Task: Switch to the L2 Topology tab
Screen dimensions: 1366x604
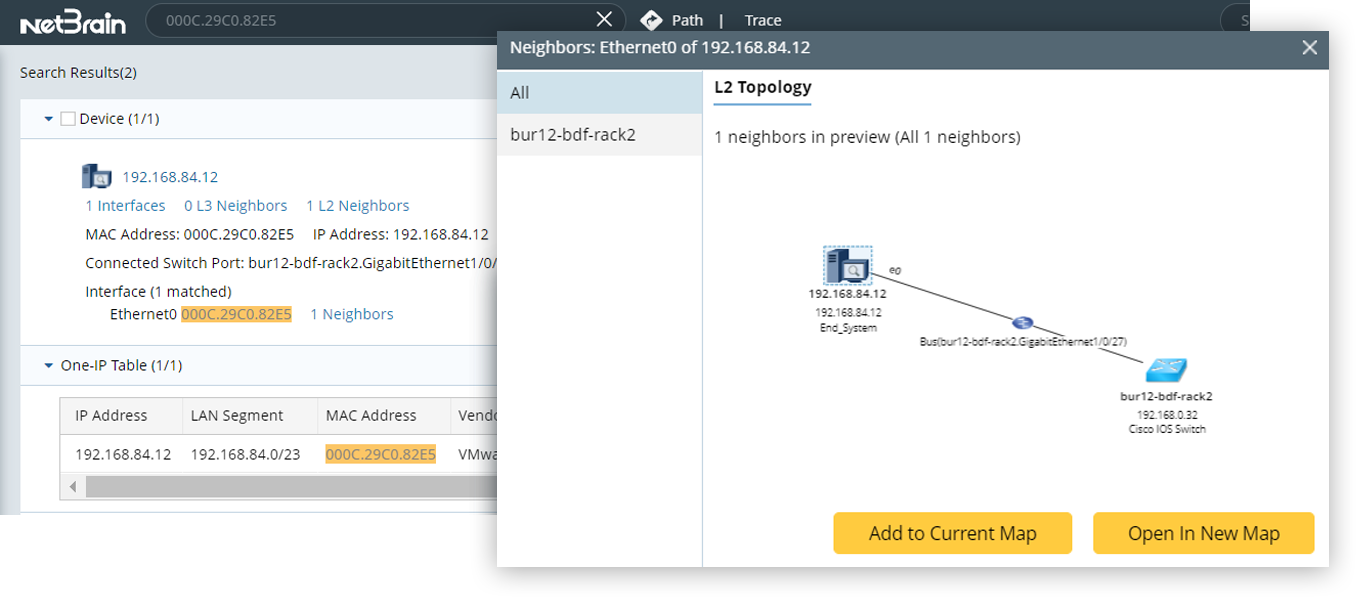Action: [762, 88]
